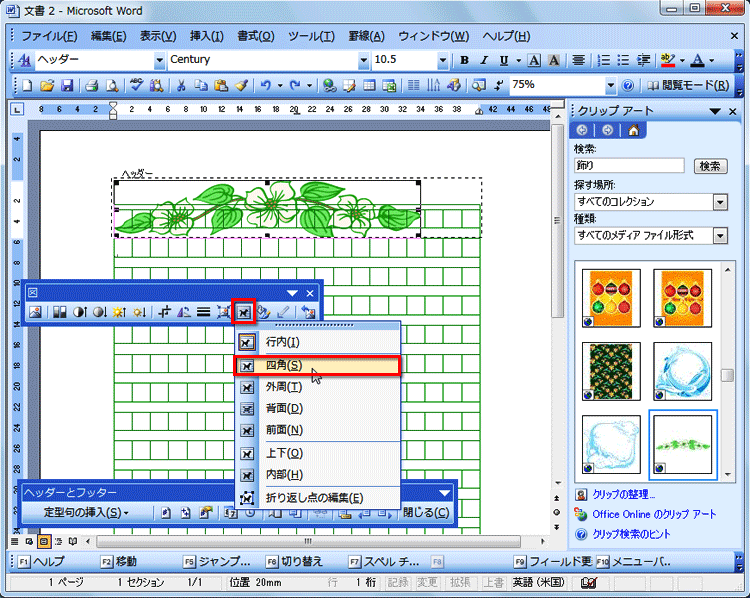Open print preview from the standard toolbar

112,86
